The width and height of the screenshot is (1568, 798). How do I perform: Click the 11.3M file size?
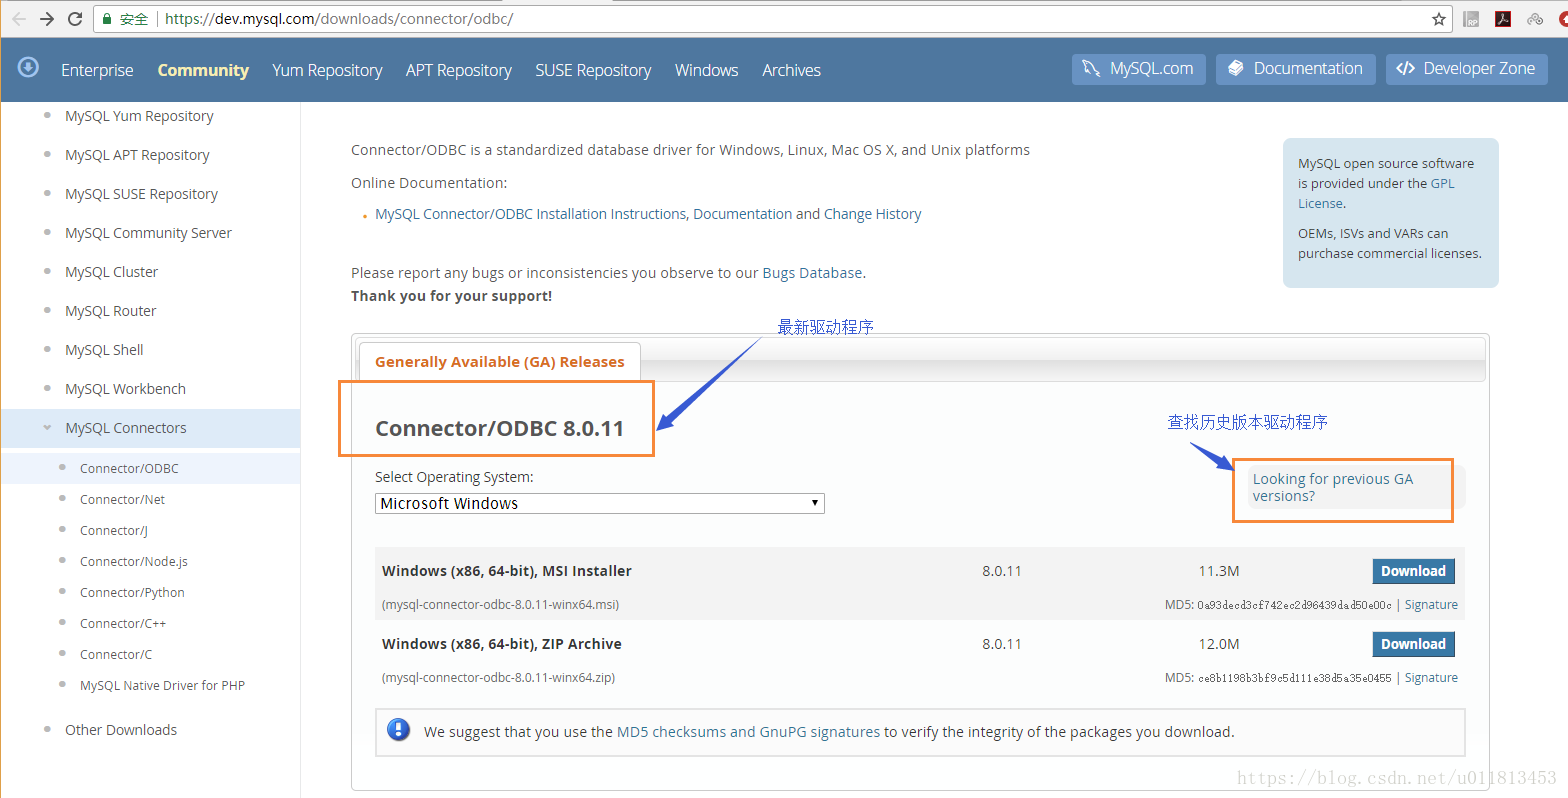click(x=1219, y=571)
